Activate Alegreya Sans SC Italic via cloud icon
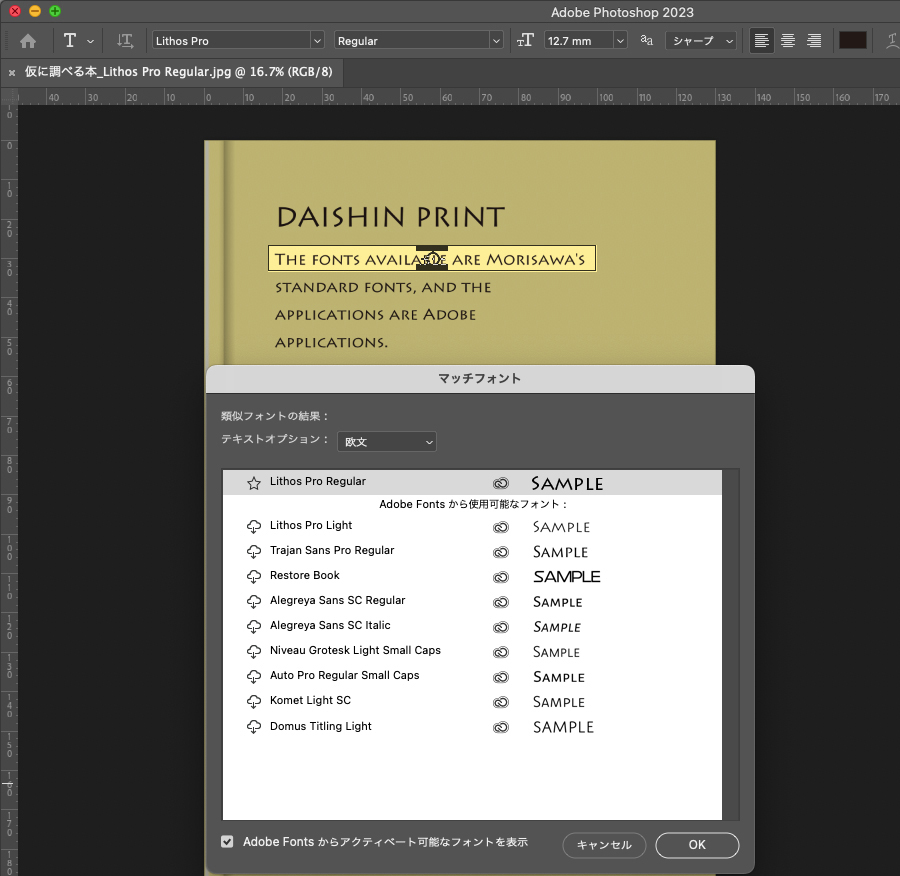 pos(254,626)
